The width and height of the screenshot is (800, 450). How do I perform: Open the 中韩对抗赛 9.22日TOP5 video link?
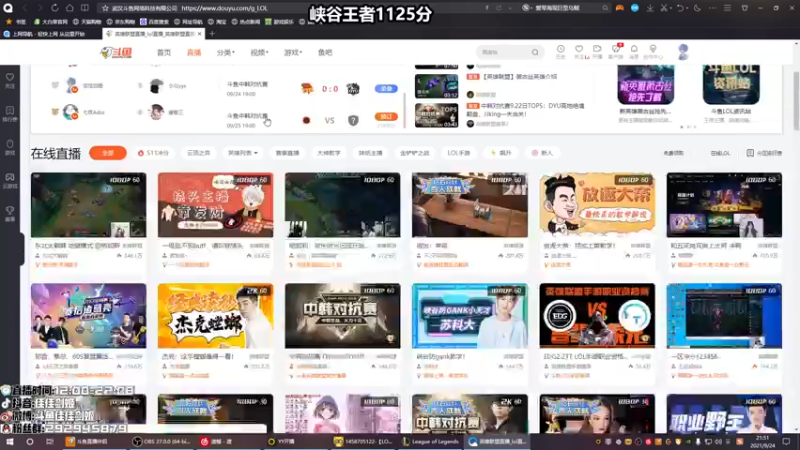(526, 109)
